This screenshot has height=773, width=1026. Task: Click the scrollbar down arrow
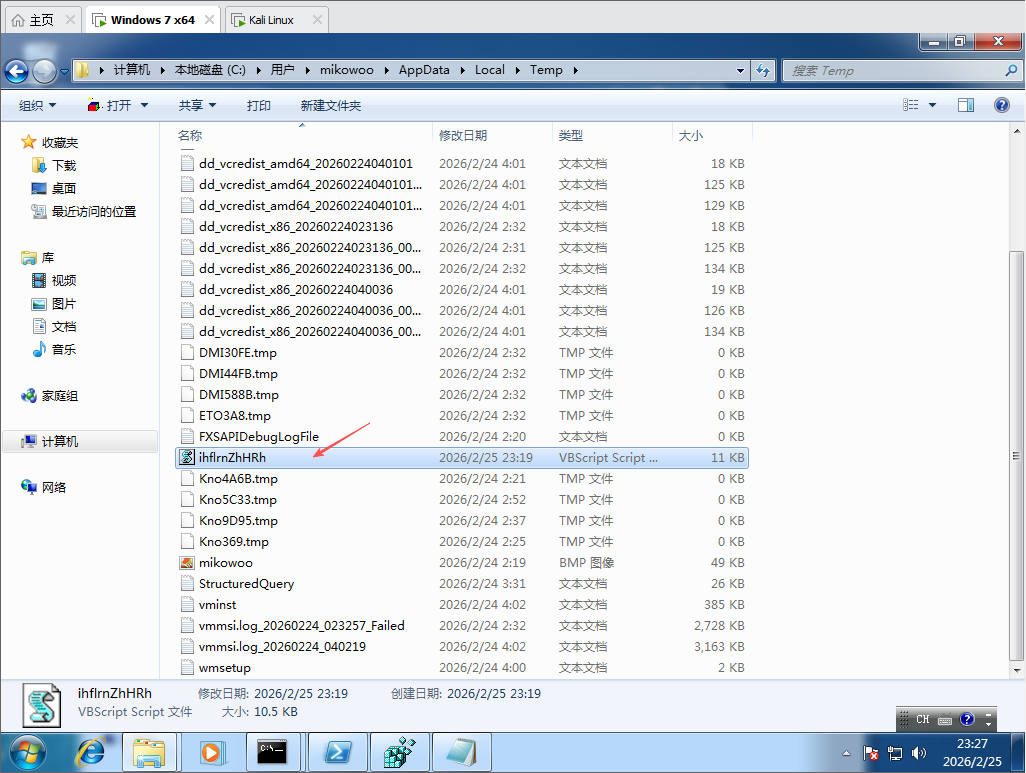1016,670
